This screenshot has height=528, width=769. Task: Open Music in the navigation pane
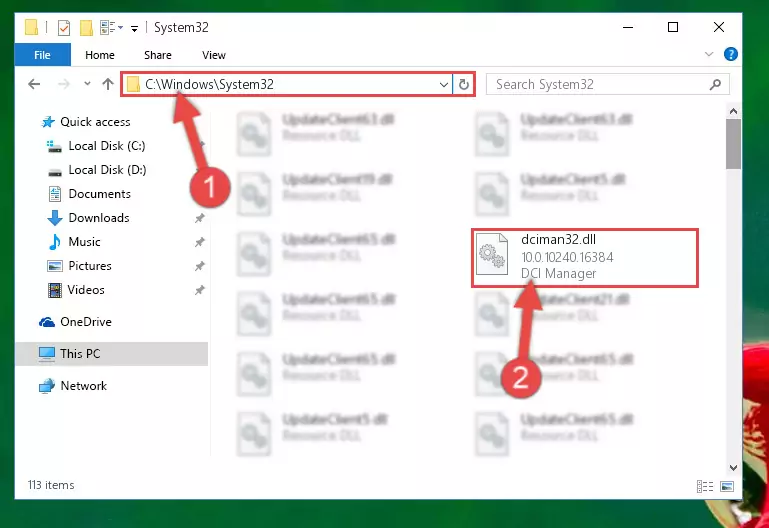(x=84, y=242)
